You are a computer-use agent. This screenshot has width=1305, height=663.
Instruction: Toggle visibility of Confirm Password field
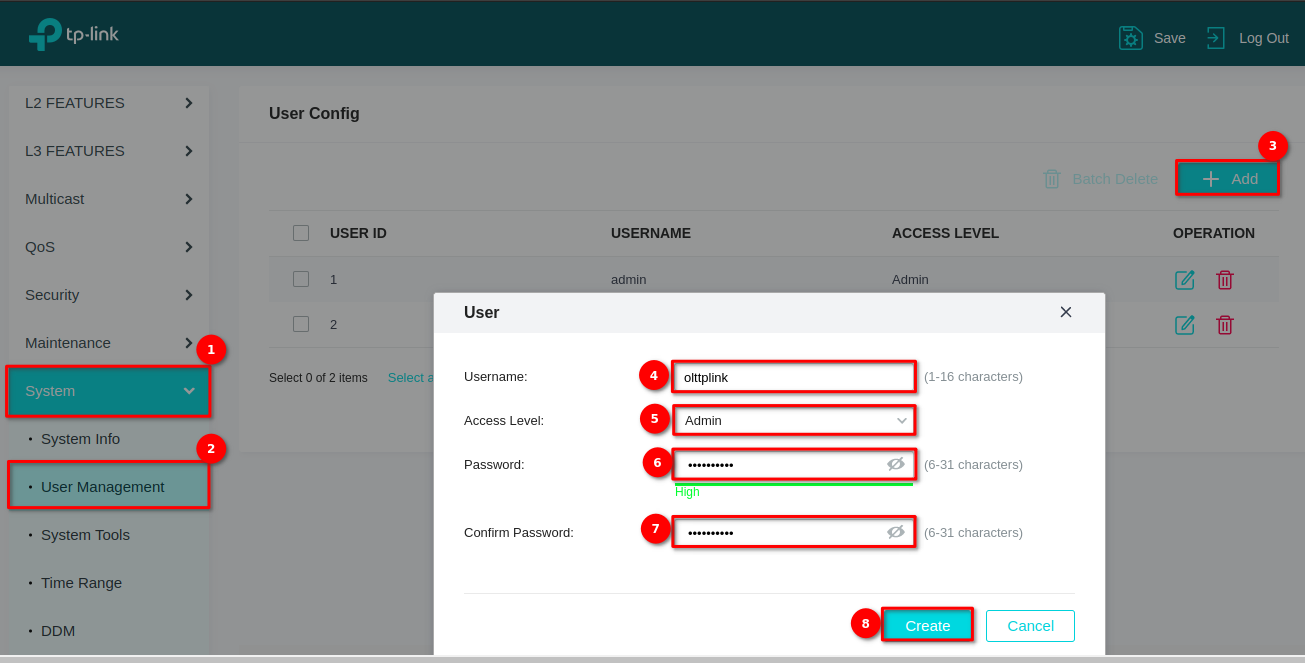[x=896, y=532]
